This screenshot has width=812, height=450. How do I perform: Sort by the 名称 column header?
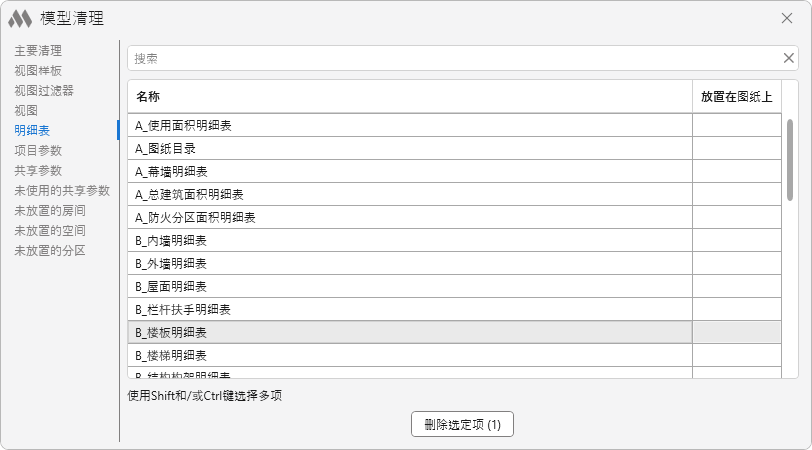(x=148, y=97)
